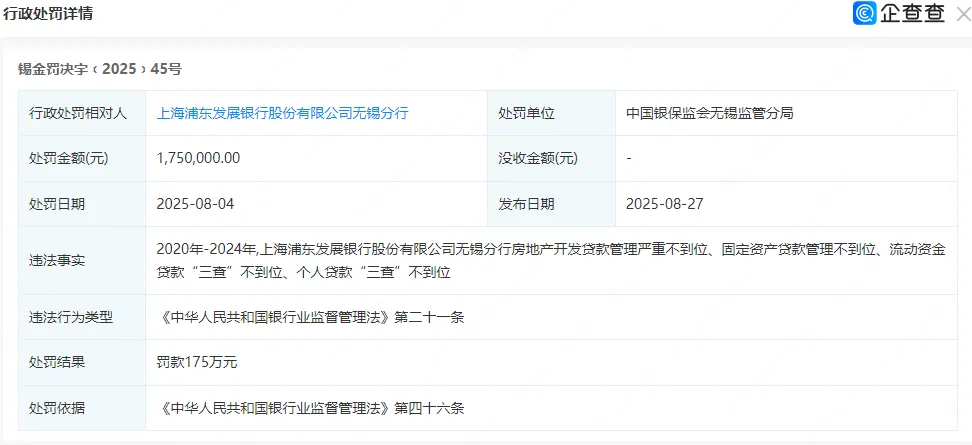The width and height of the screenshot is (972, 445).
Task: Click the 行政处罚相对人 label cell
Action: pyautogui.click(x=82, y=113)
